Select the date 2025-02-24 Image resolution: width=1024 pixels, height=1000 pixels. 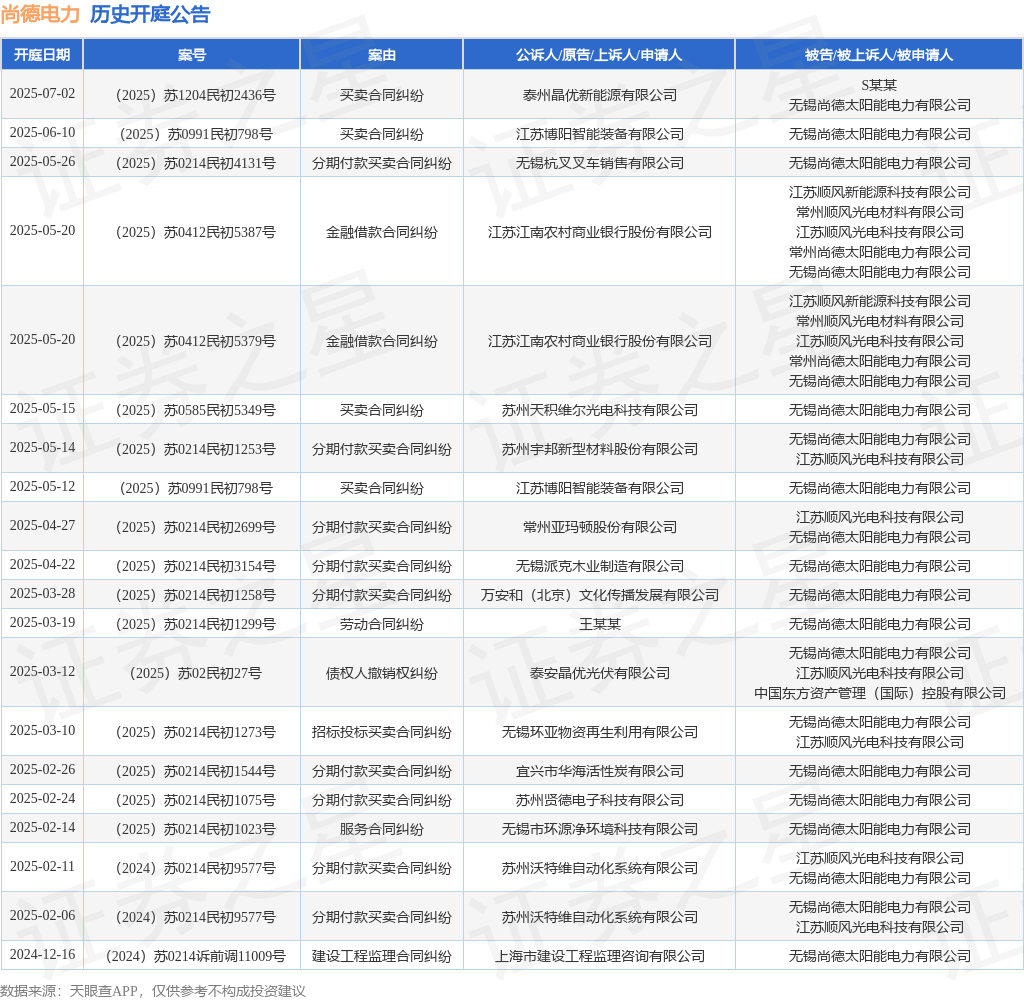pyautogui.click(x=42, y=798)
